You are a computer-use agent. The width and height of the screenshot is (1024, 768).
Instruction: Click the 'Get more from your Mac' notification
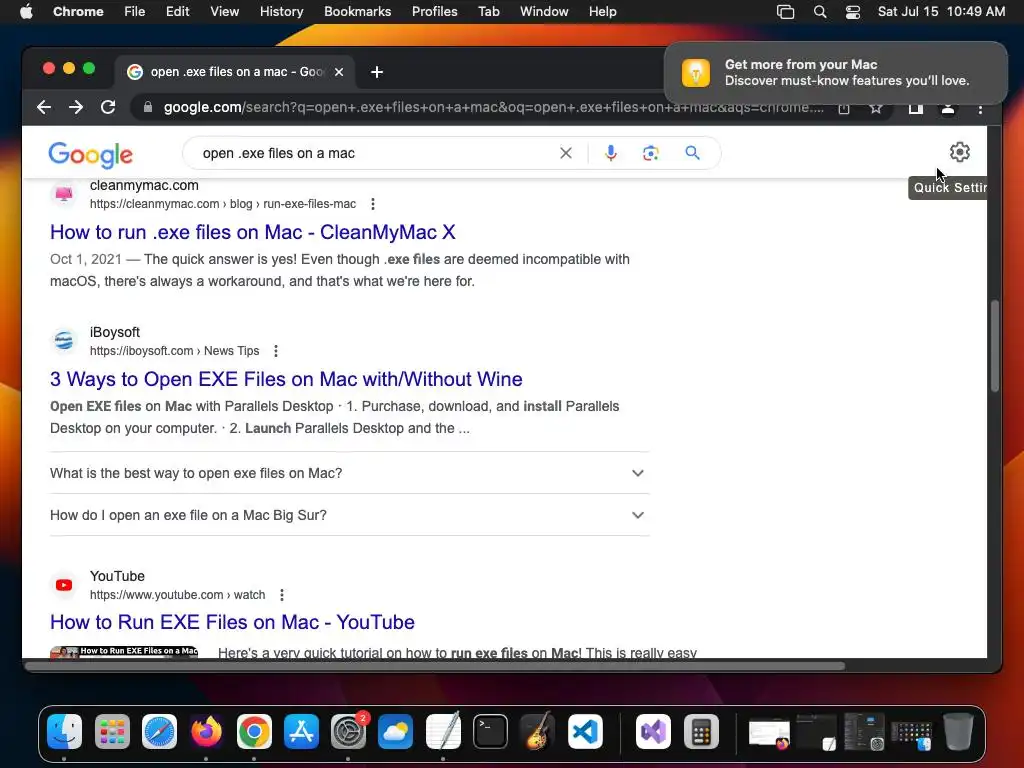835,72
